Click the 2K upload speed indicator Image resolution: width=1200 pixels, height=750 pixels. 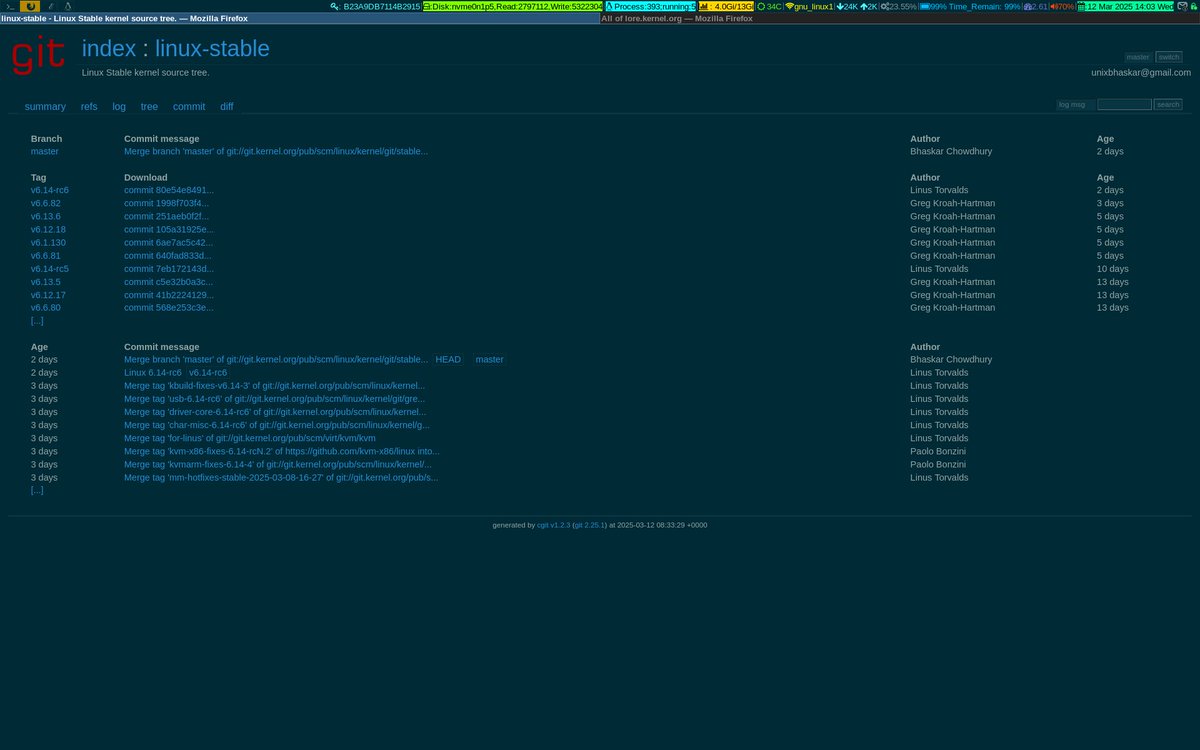[x=868, y=6]
